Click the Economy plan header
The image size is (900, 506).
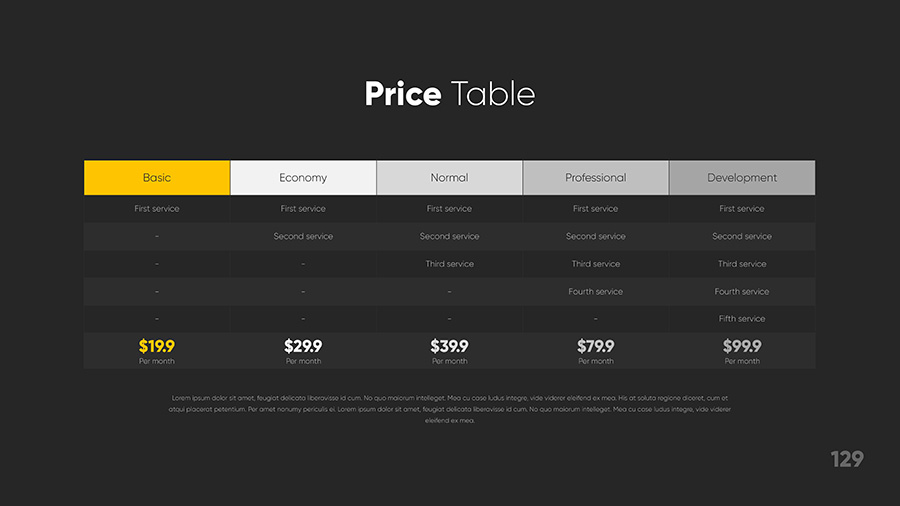pos(303,178)
